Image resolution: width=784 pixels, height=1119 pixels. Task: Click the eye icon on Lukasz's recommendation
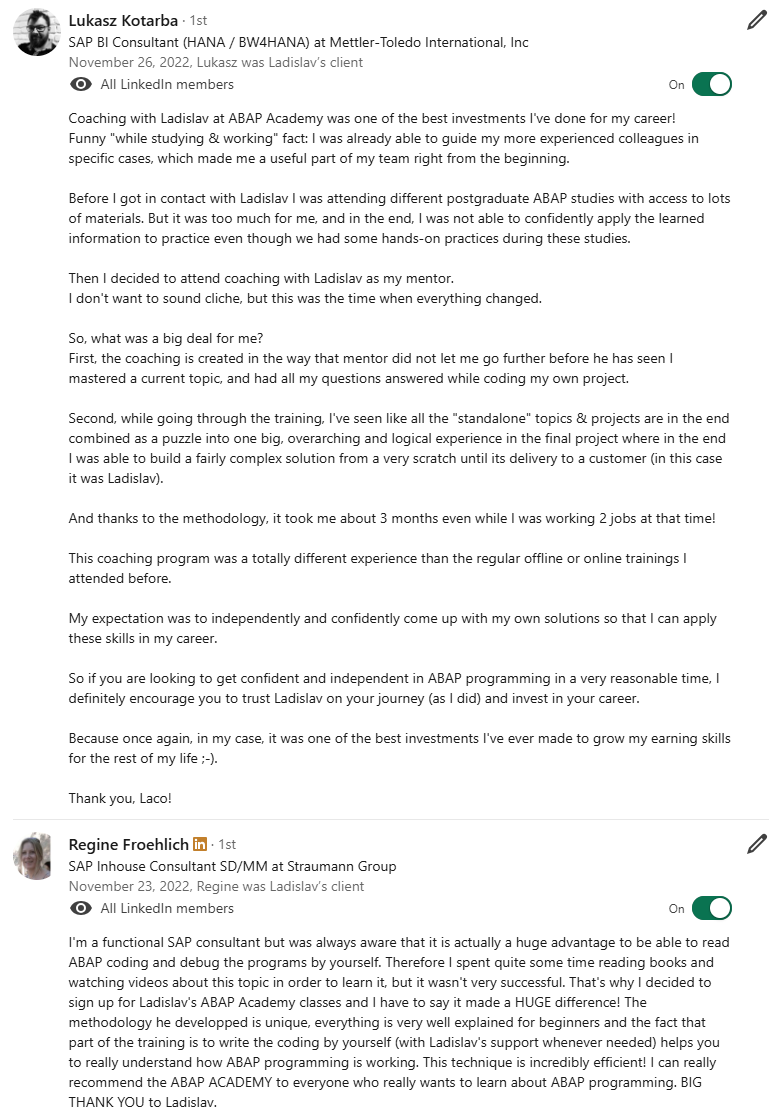tap(81, 84)
